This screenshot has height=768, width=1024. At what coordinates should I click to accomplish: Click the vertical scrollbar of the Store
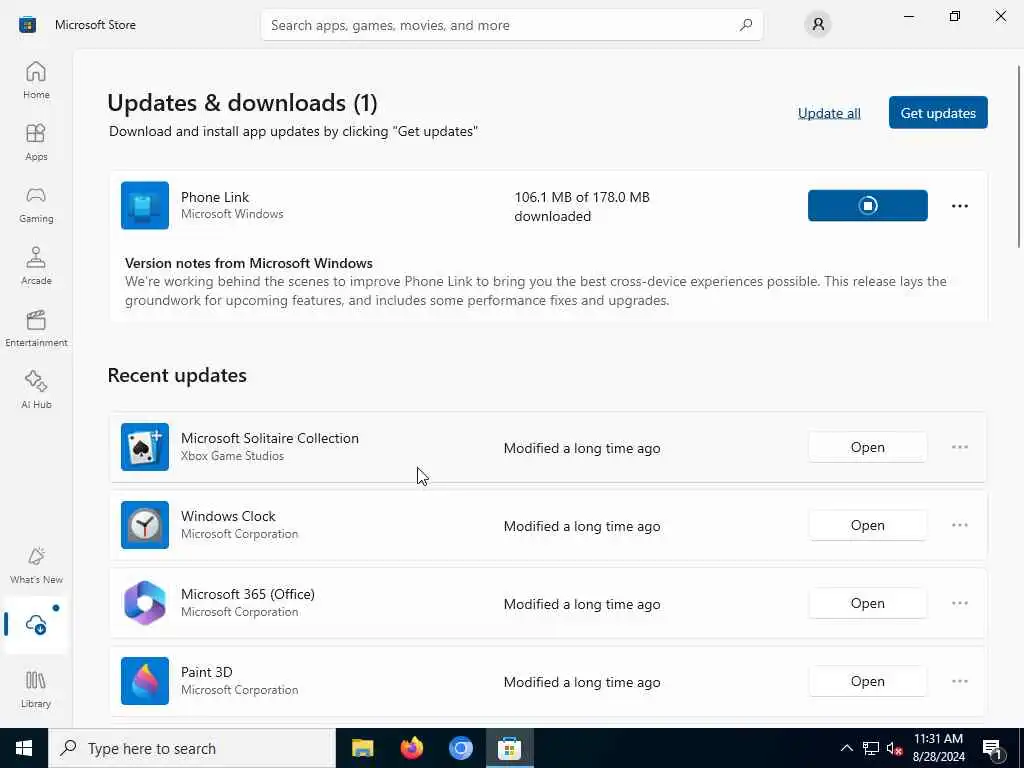tap(1018, 157)
